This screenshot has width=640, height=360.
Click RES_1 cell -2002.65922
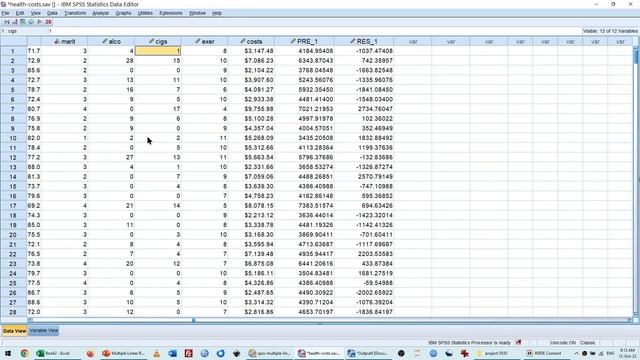tap(364, 293)
